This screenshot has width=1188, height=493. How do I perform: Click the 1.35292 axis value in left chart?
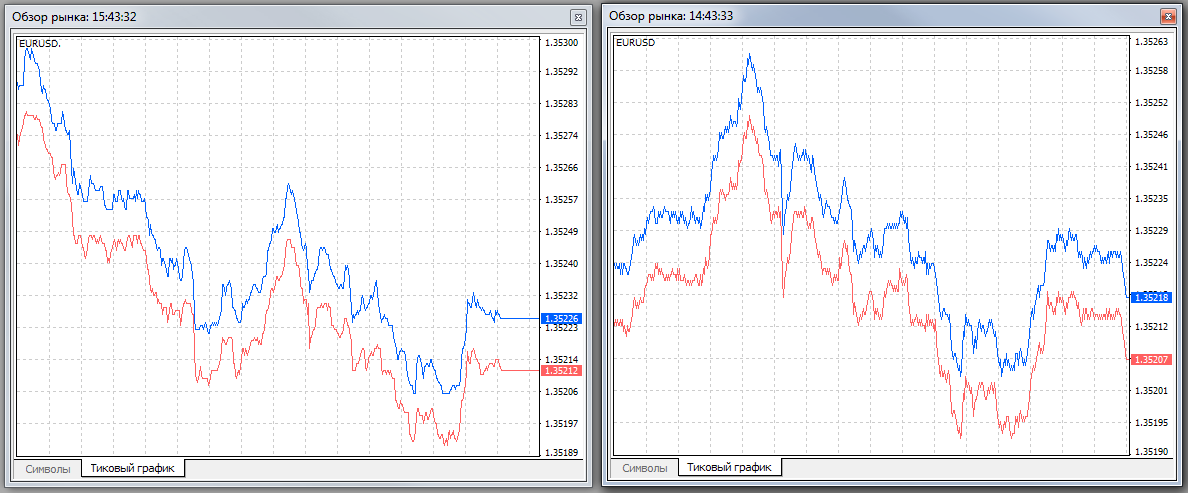point(561,72)
